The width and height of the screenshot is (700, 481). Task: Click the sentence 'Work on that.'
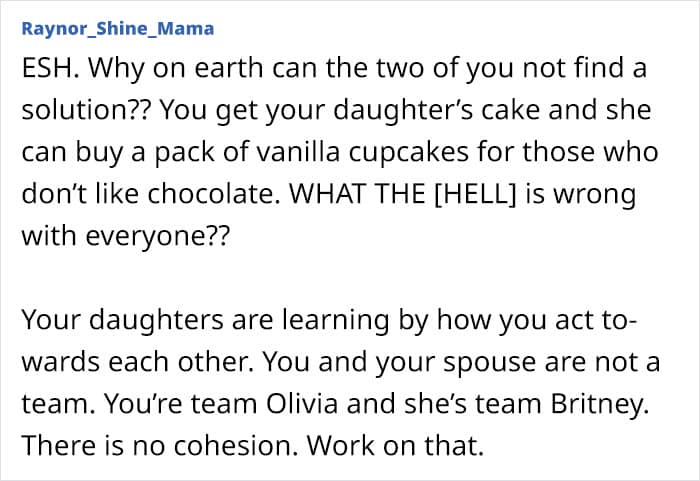(x=395, y=446)
